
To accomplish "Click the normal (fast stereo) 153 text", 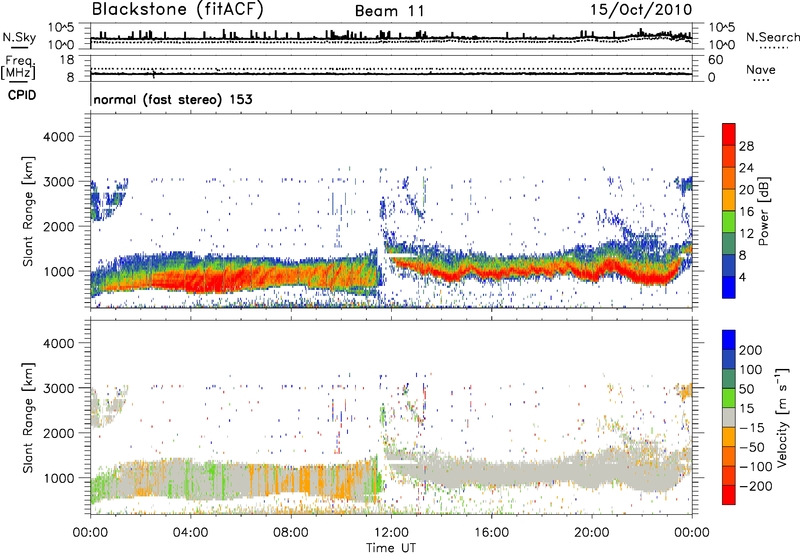I will point(173,99).
